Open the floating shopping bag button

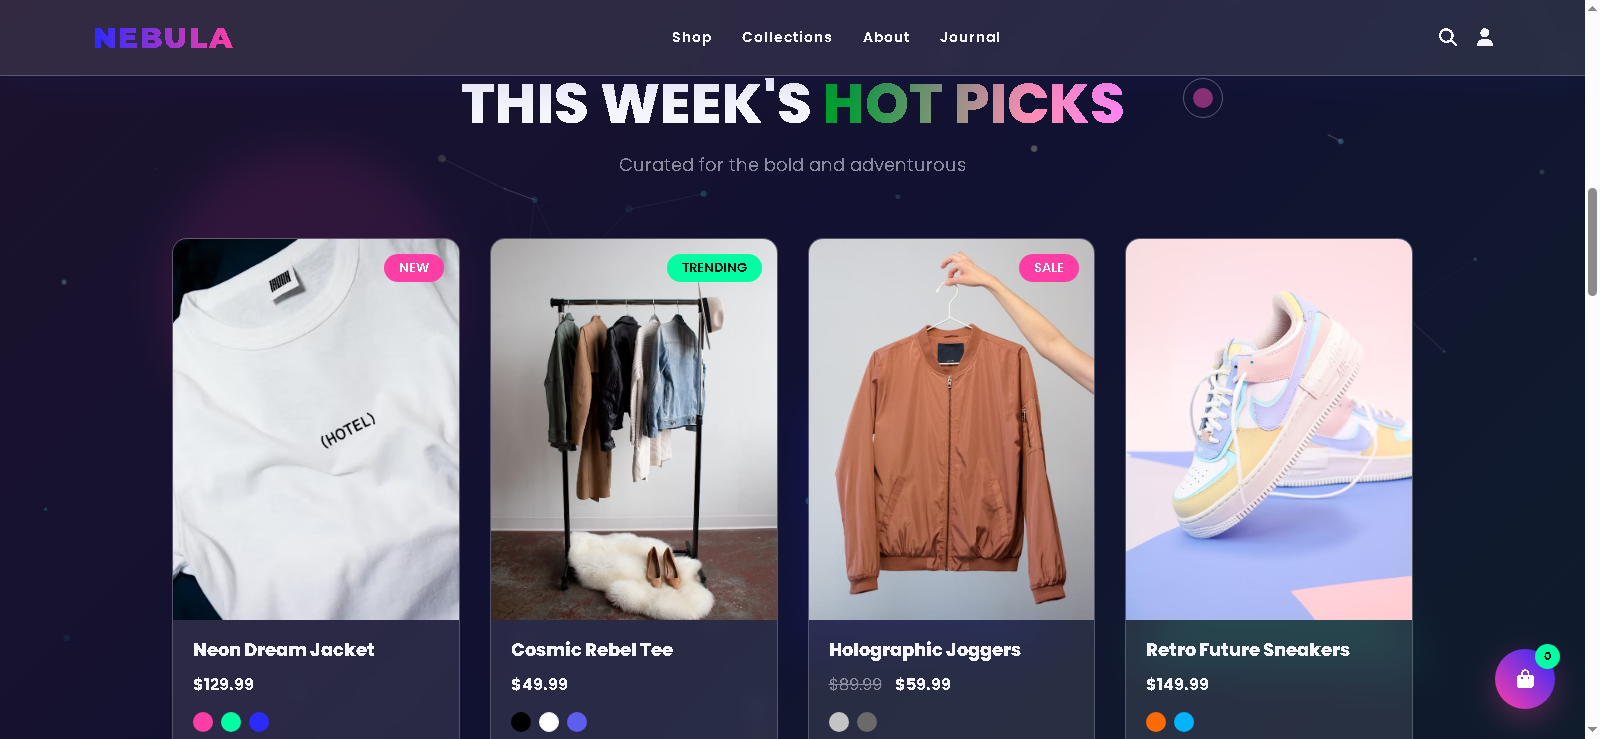(1525, 679)
